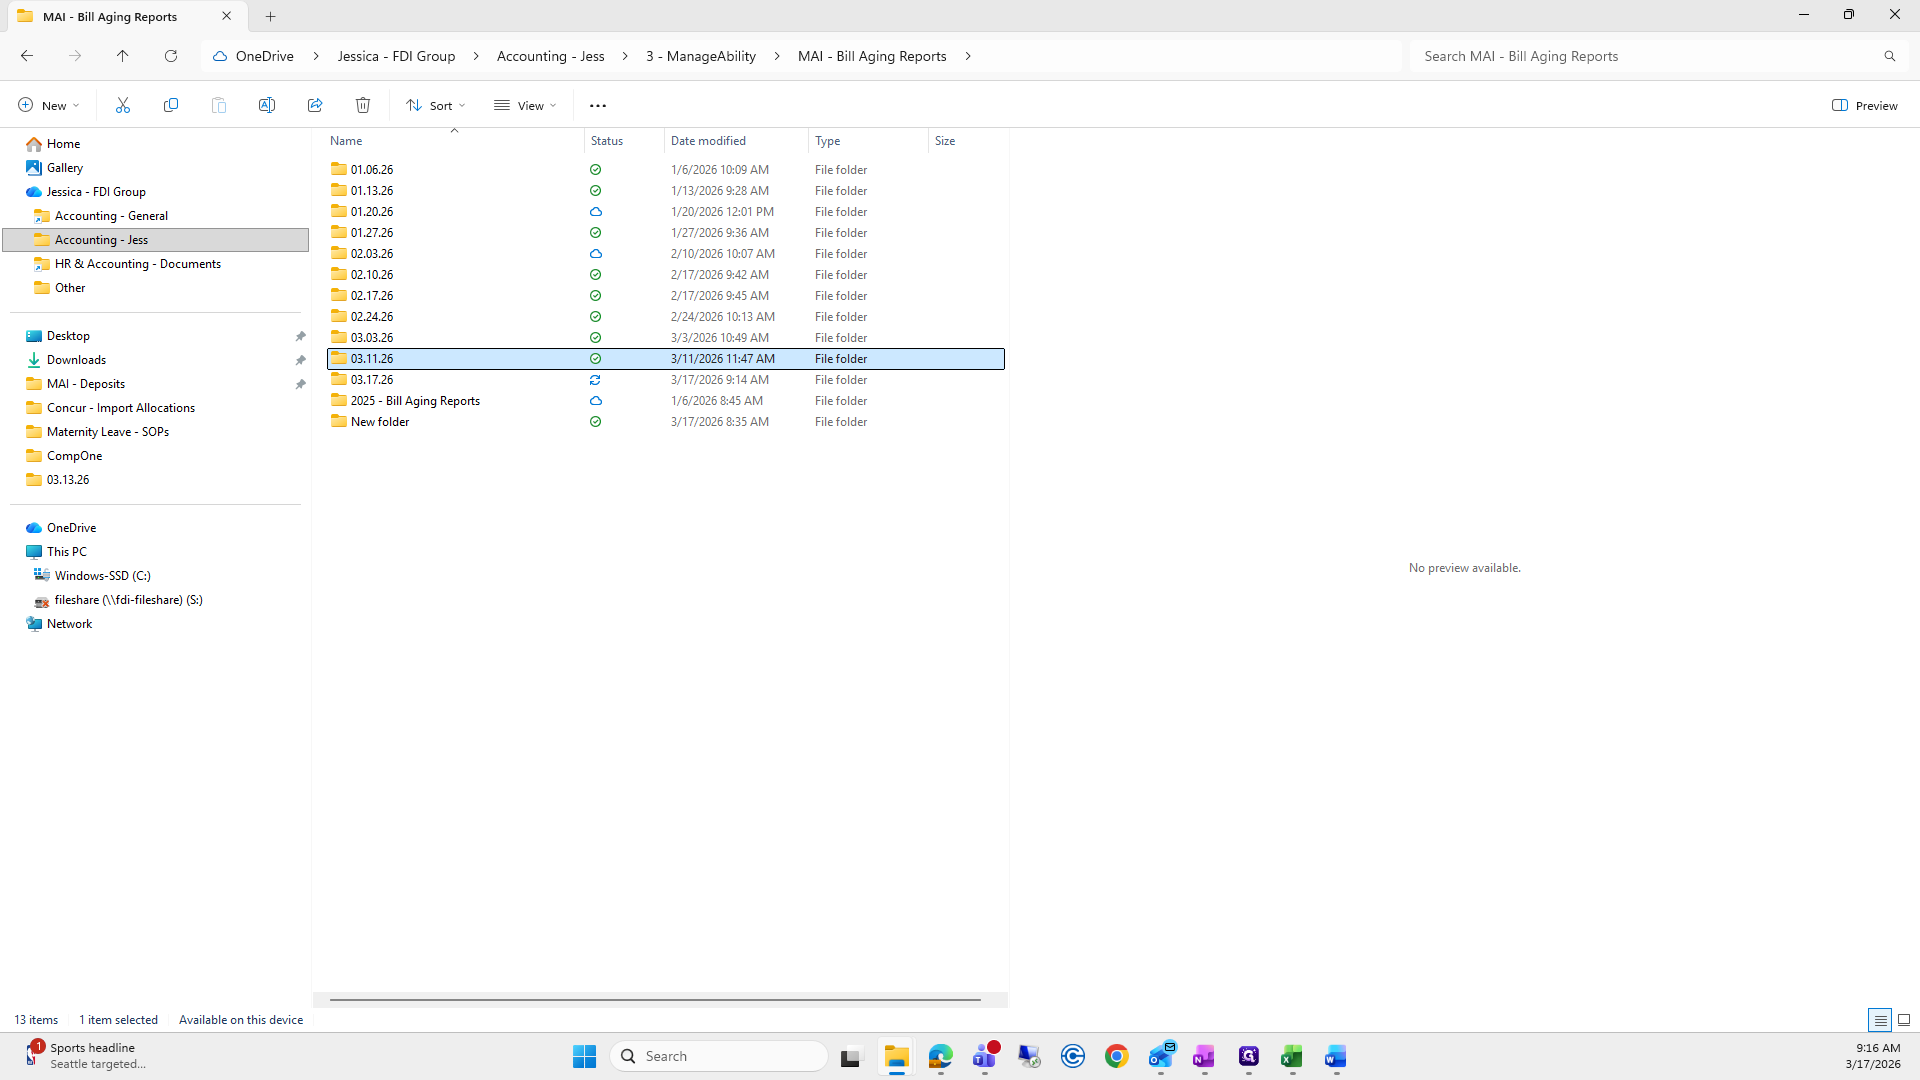Click 3 - ManageAbility breadcrumb segment
Screen dimensions: 1920x1080
pyautogui.click(x=700, y=56)
